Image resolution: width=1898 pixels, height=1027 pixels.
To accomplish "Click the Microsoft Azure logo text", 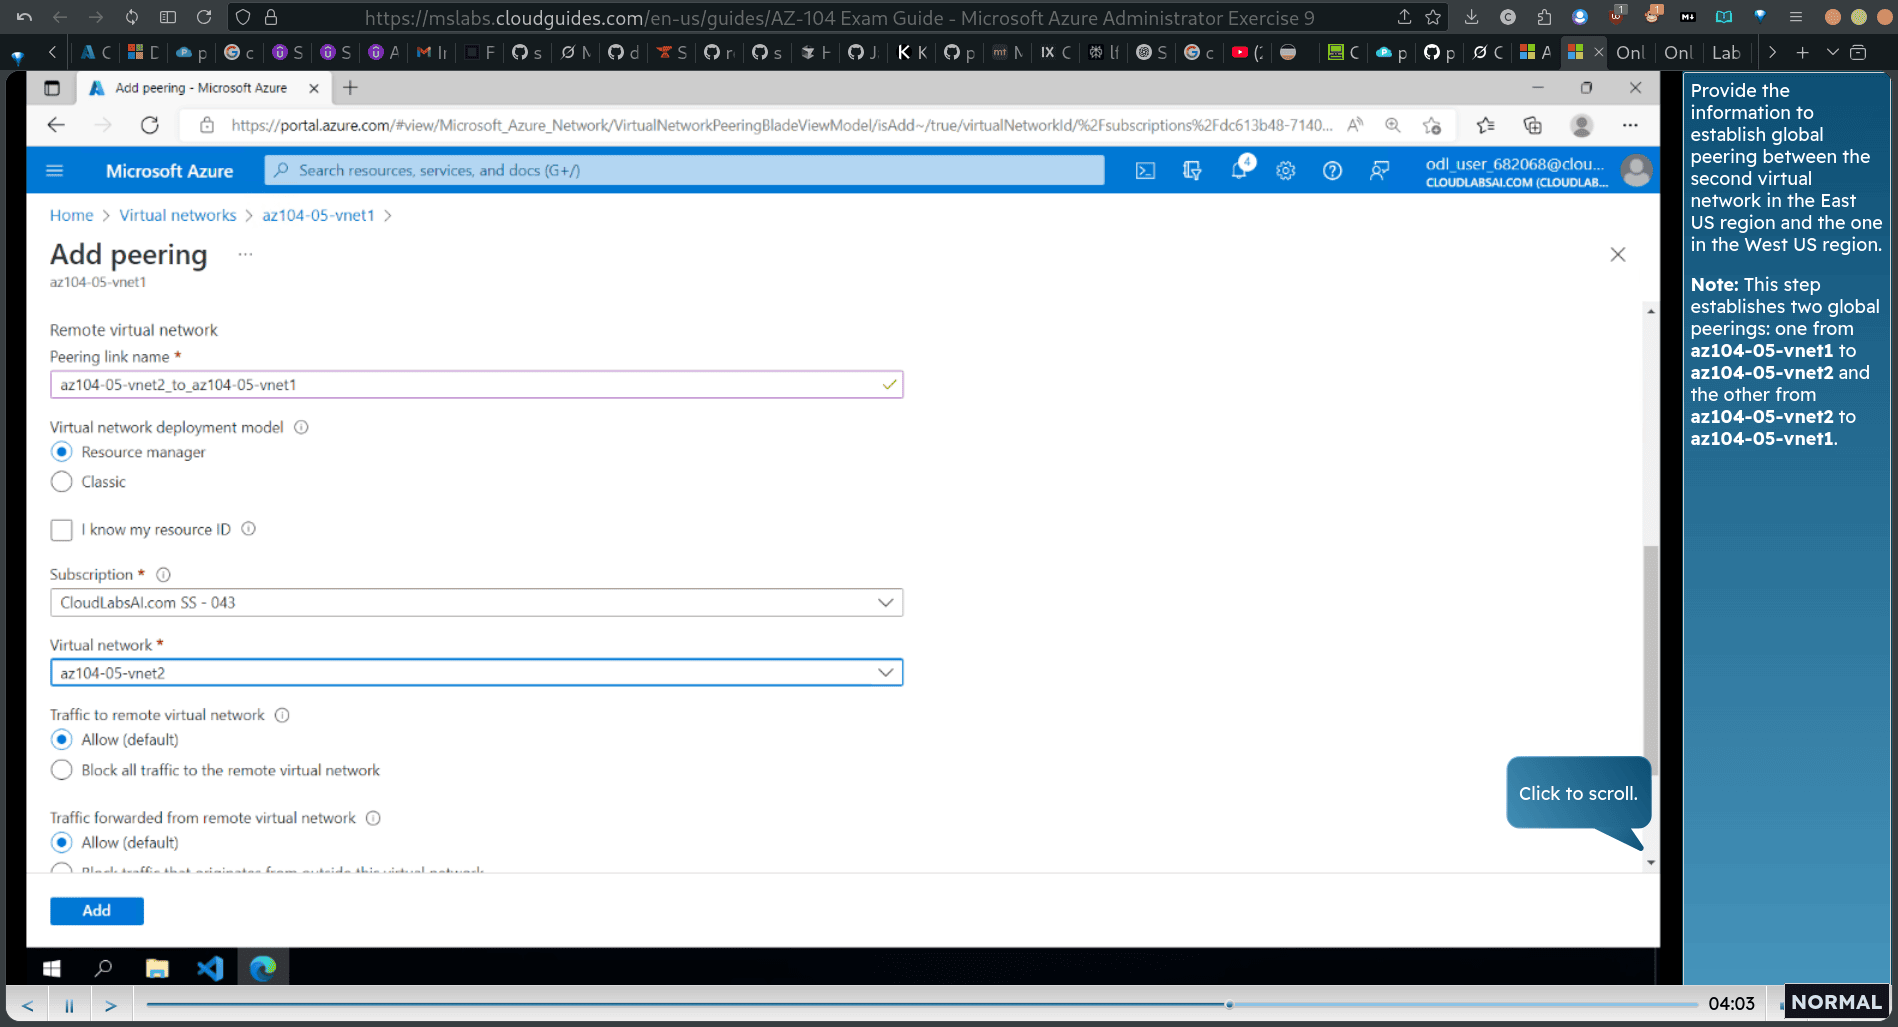I will pos(169,171).
